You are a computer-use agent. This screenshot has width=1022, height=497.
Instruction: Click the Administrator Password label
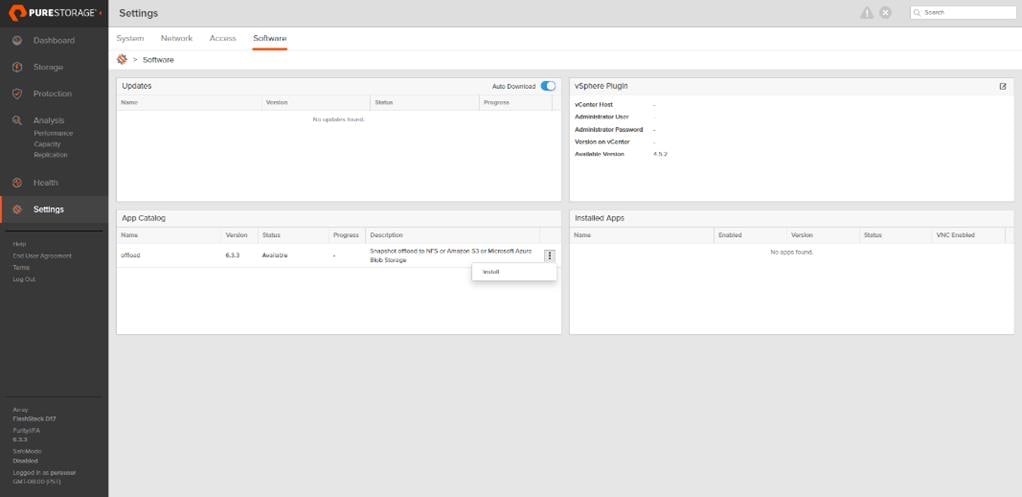tap(609, 130)
